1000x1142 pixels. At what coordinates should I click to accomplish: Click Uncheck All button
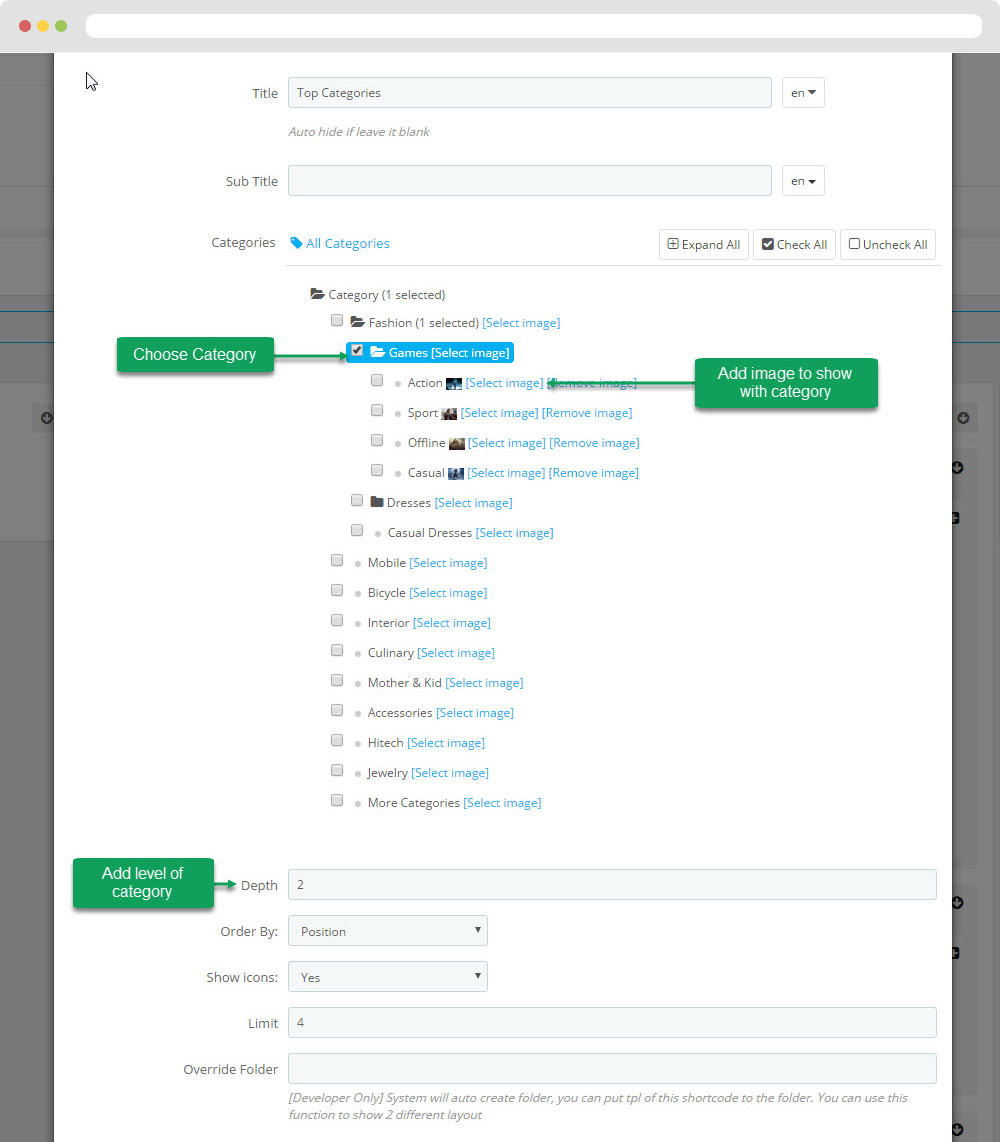click(888, 245)
